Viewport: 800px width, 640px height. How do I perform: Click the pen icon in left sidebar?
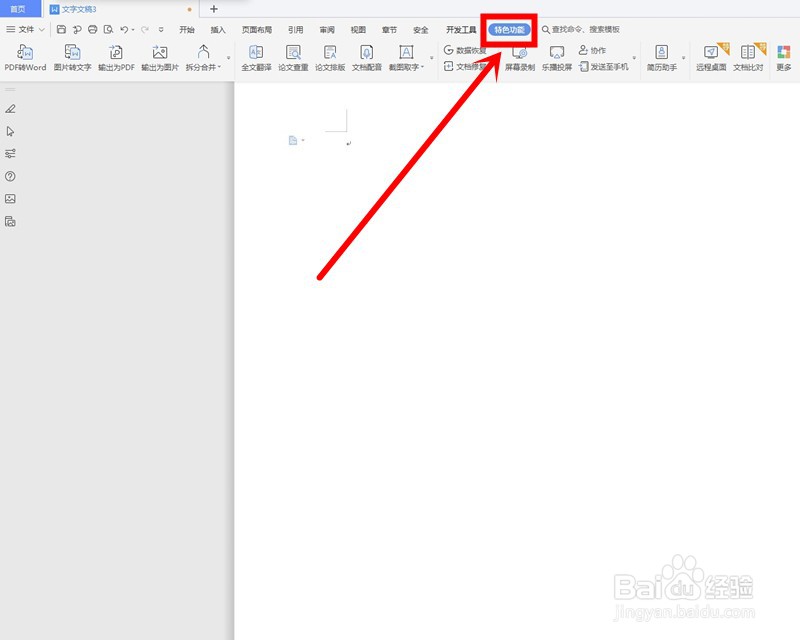tap(10, 109)
